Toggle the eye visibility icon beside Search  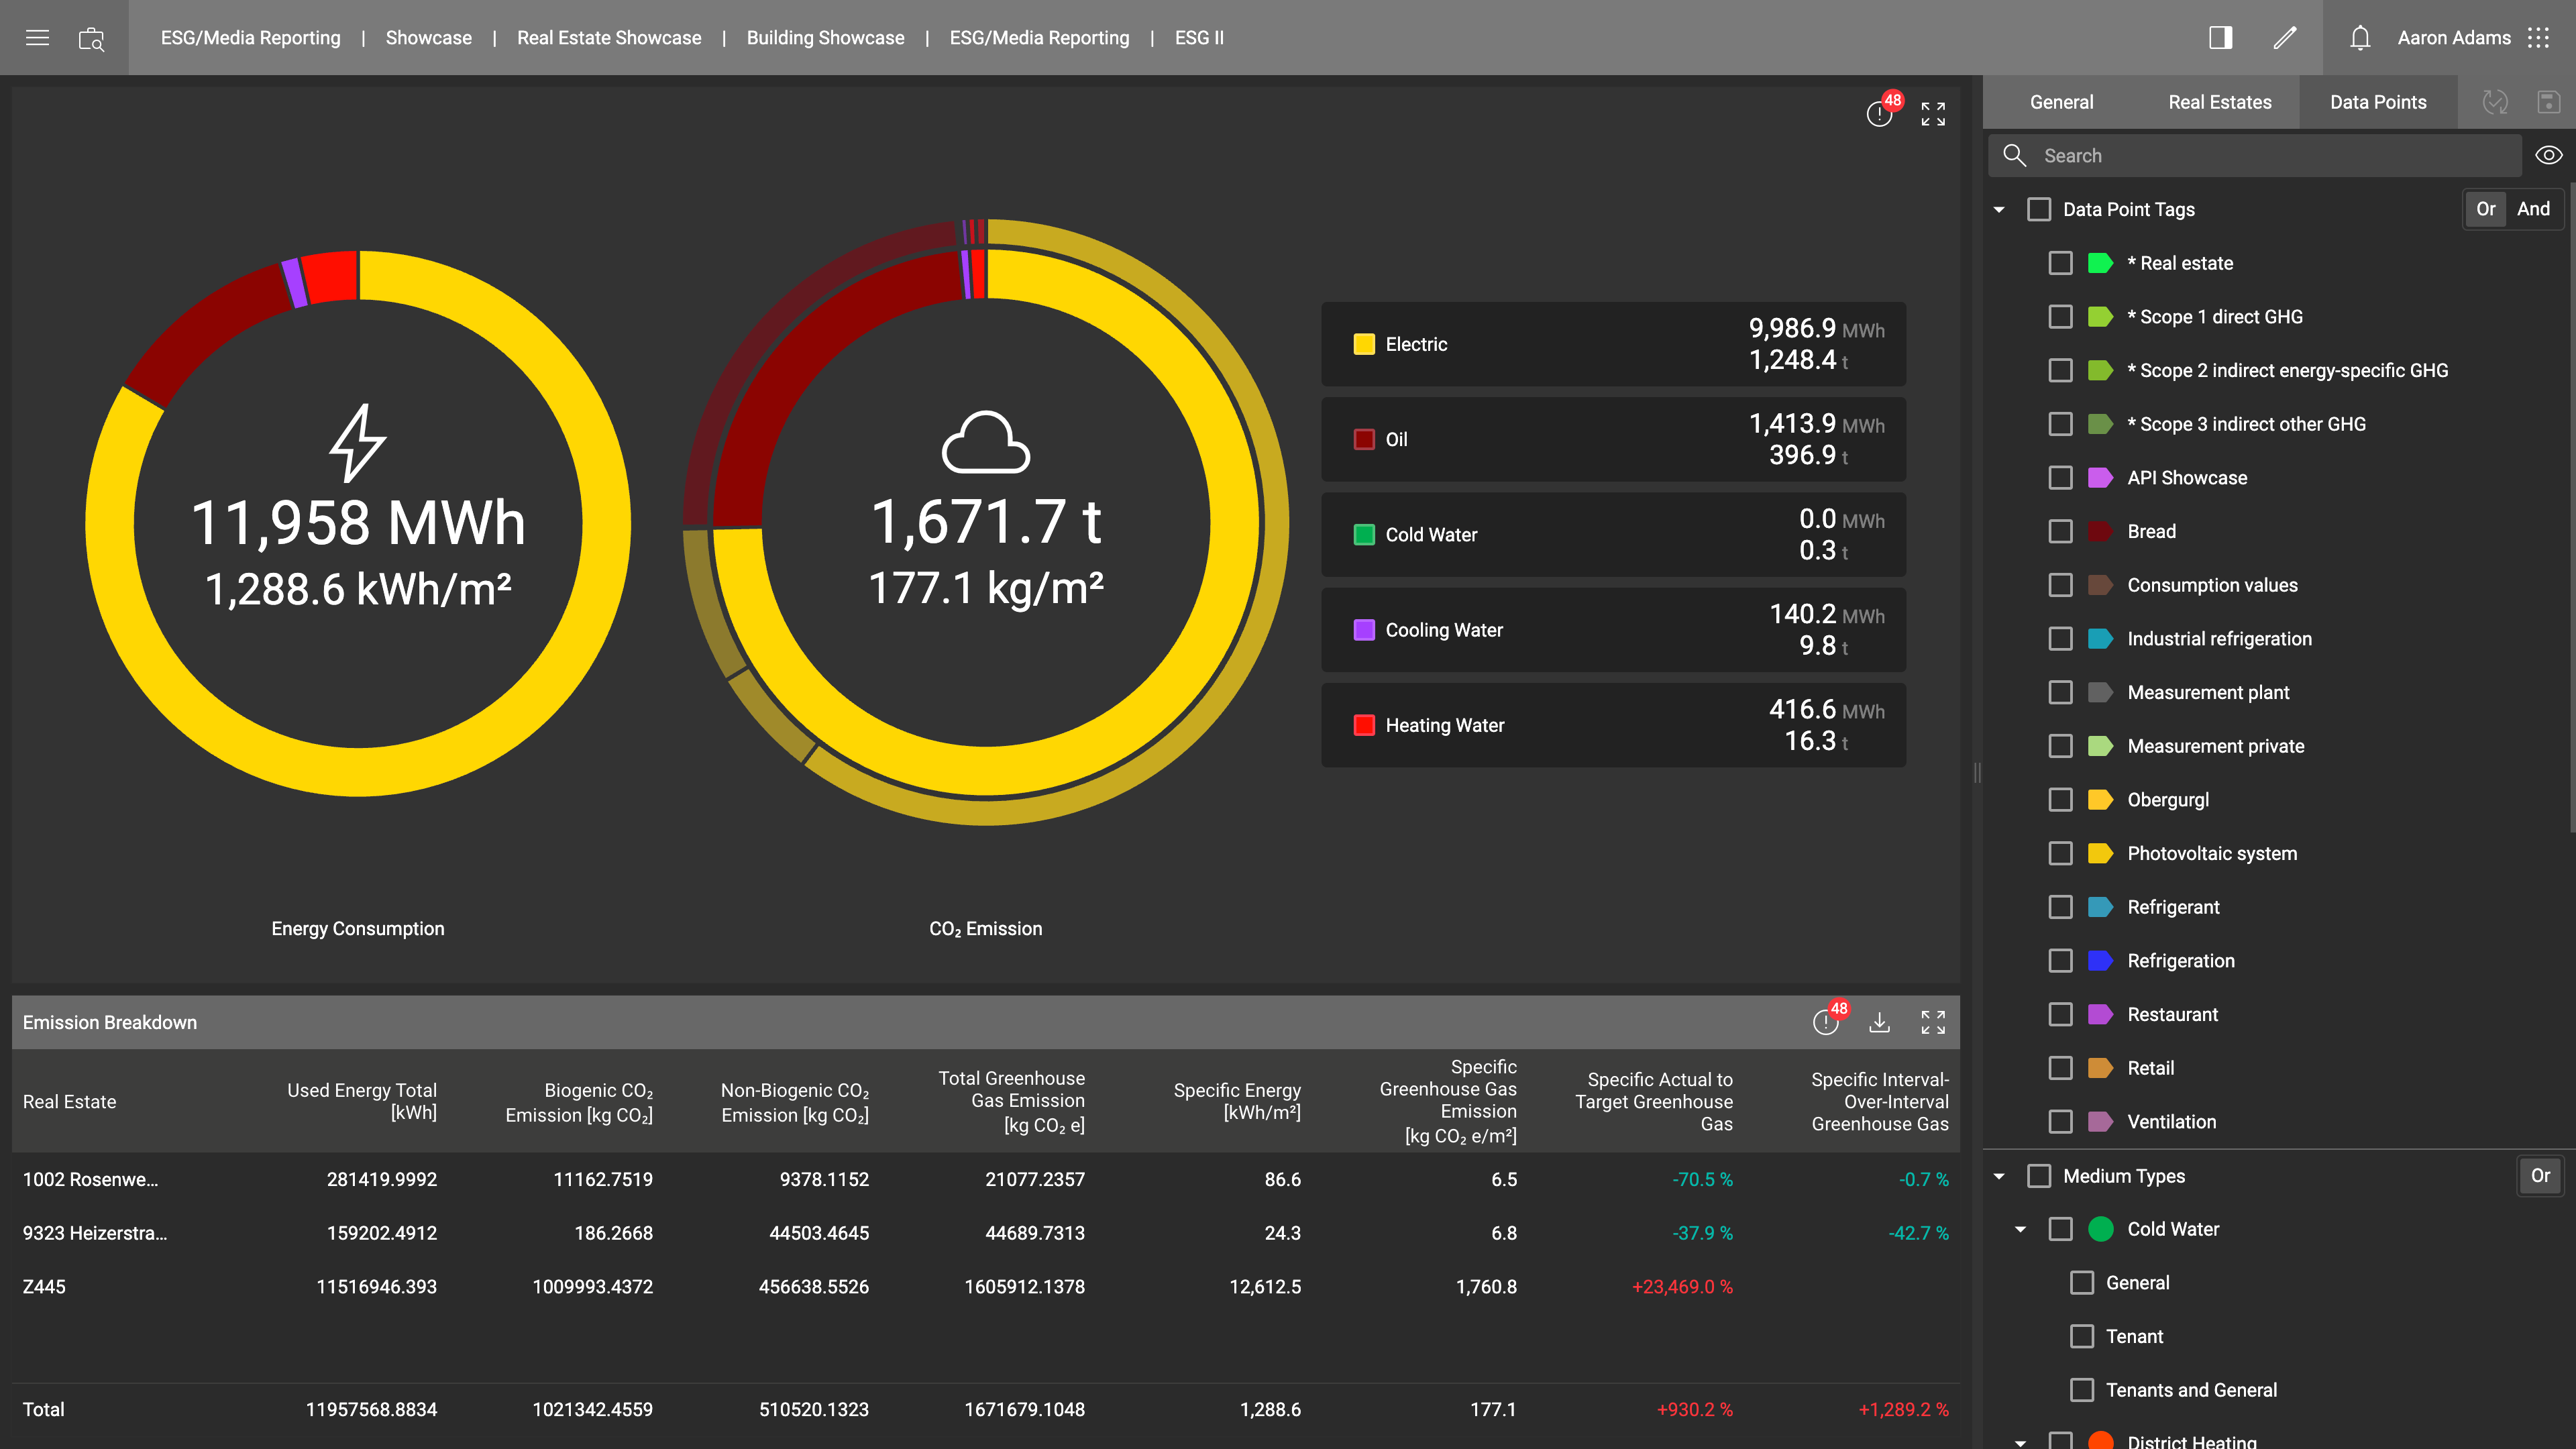pos(2548,155)
